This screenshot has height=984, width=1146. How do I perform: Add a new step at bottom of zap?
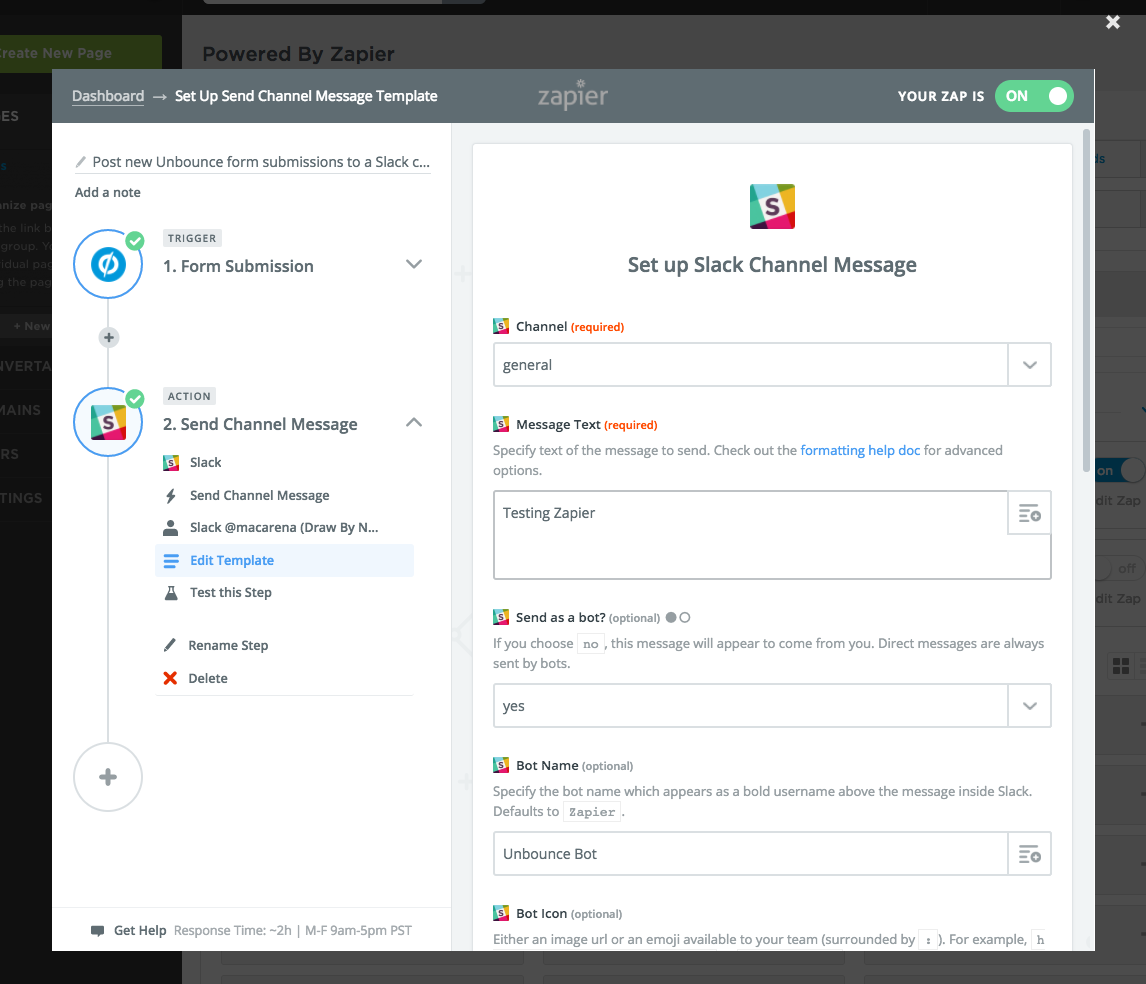[x=108, y=777]
